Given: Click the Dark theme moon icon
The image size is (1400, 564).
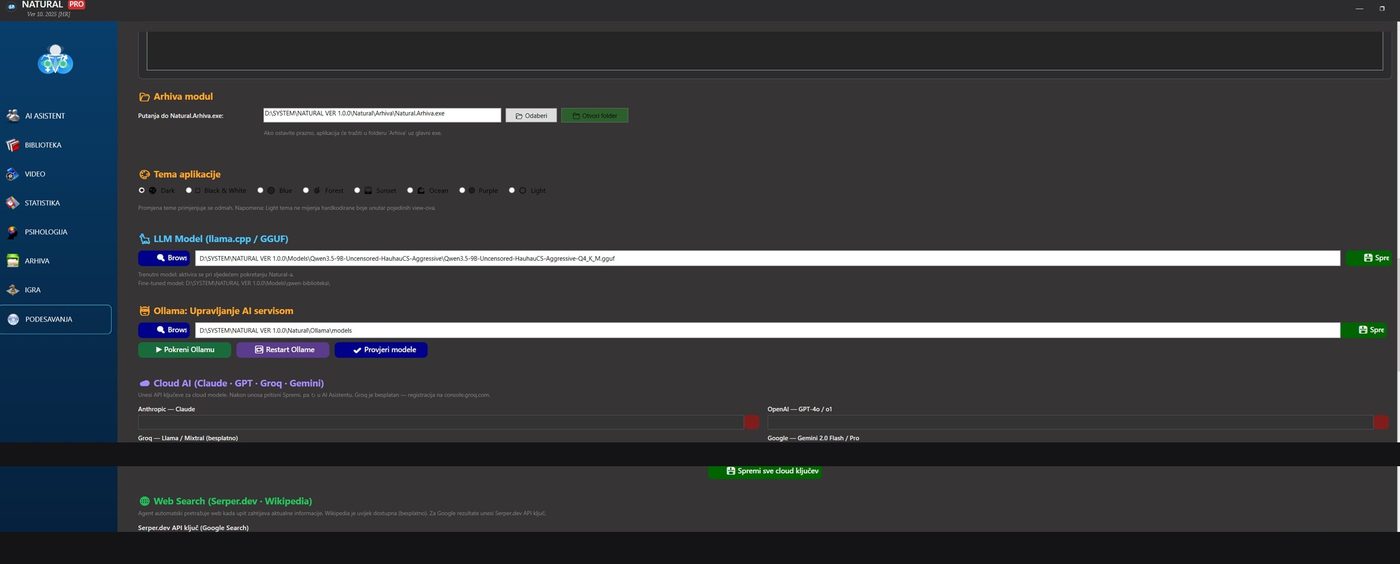Looking at the screenshot, I should coord(153,190).
